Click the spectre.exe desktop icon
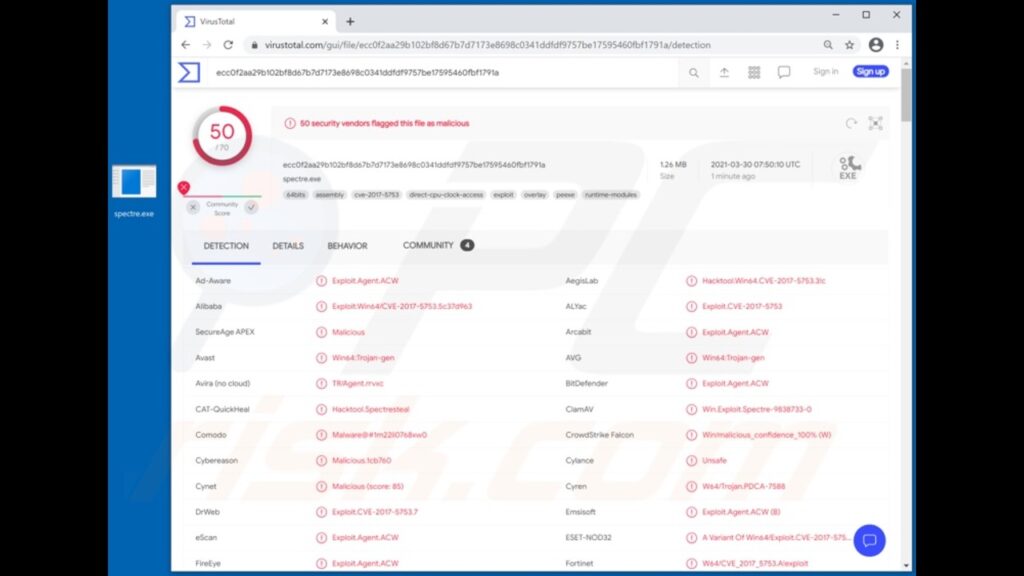 point(134,191)
